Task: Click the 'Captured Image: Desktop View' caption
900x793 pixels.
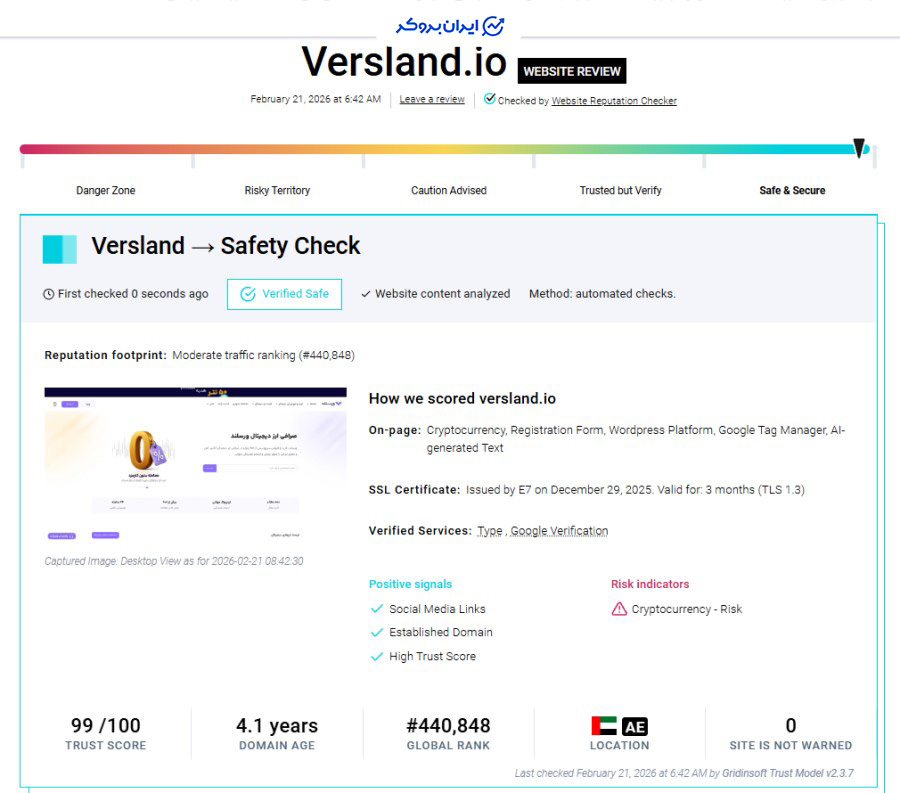Action: click(x=173, y=561)
